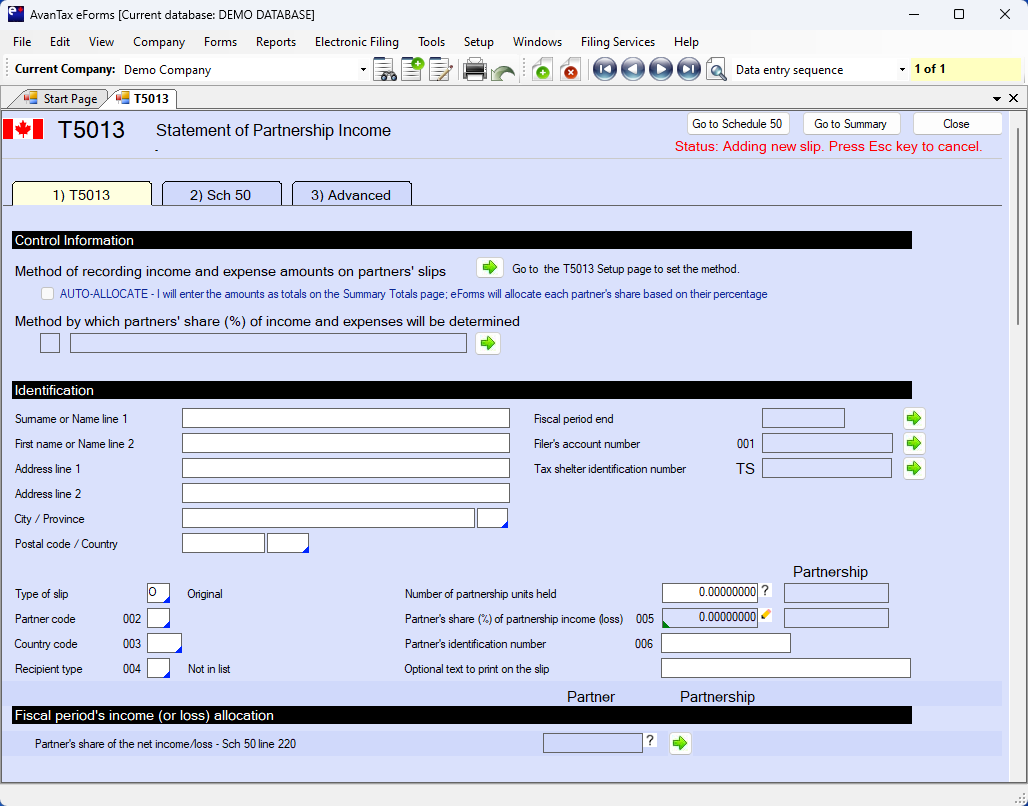Open the Province dropdown box
This screenshot has width=1028, height=806.
(493, 518)
